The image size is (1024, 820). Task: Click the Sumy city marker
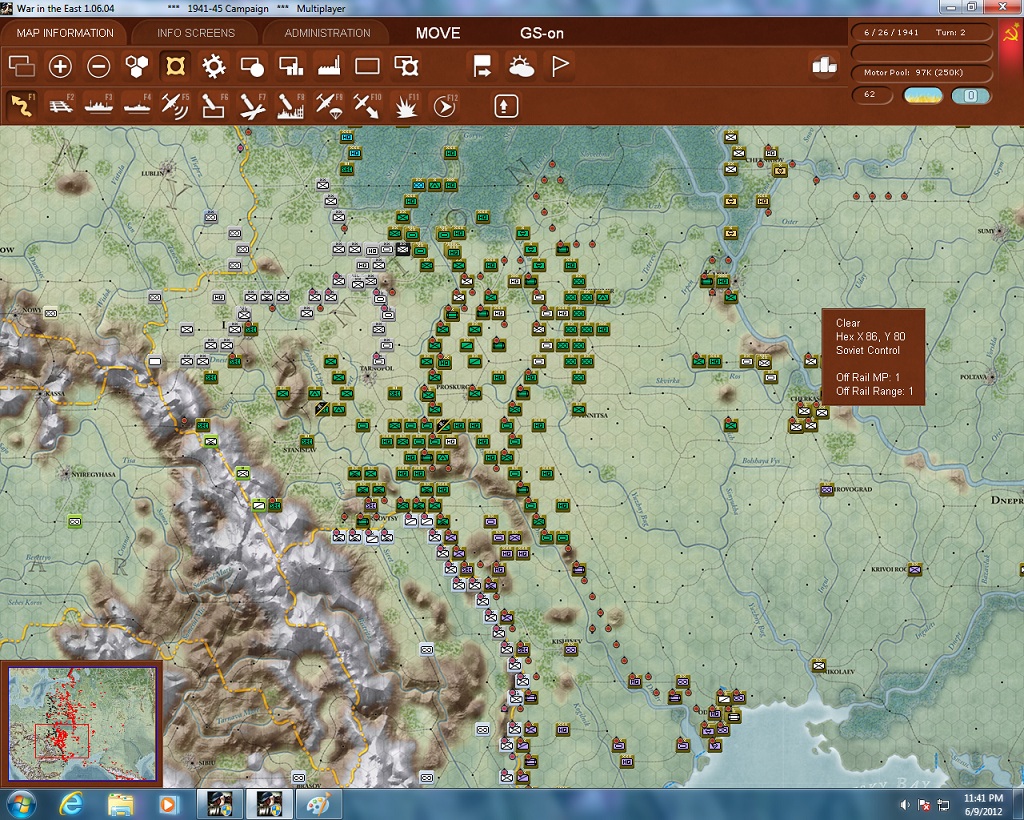(x=1000, y=231)
